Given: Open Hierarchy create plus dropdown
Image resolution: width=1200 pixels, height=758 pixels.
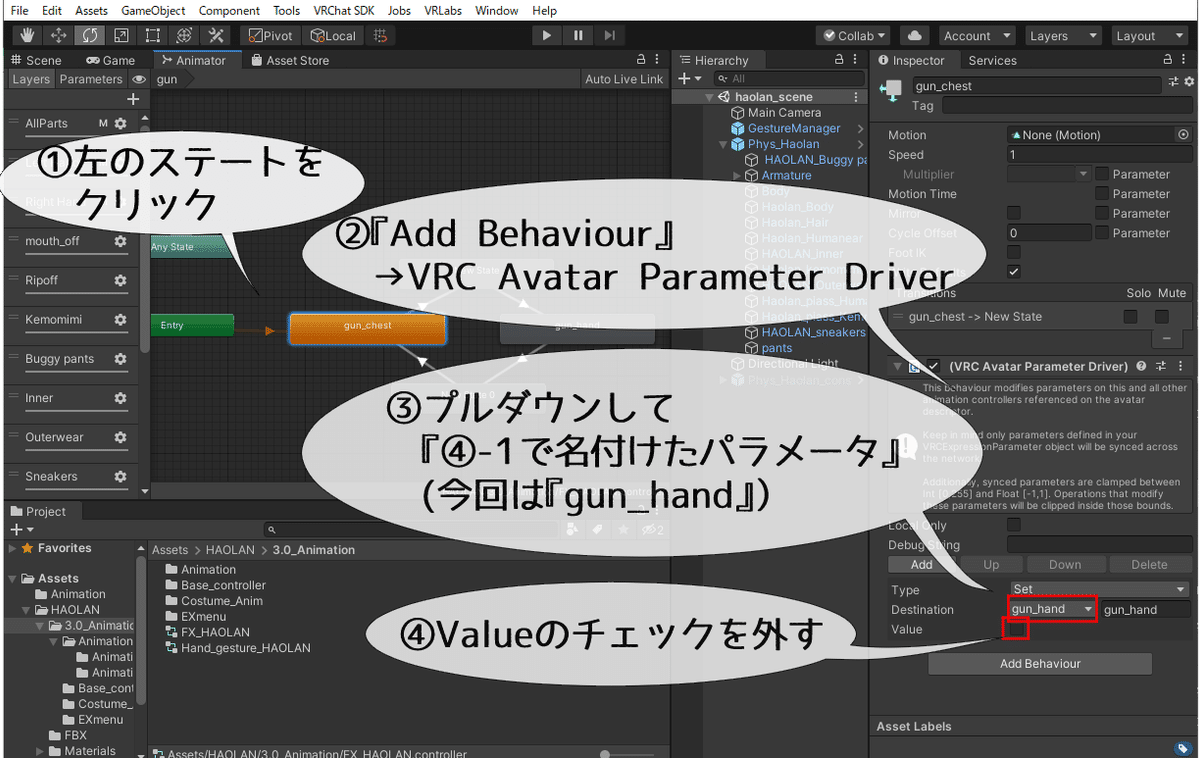Looking at the screenshot, I should click(690, 78).
